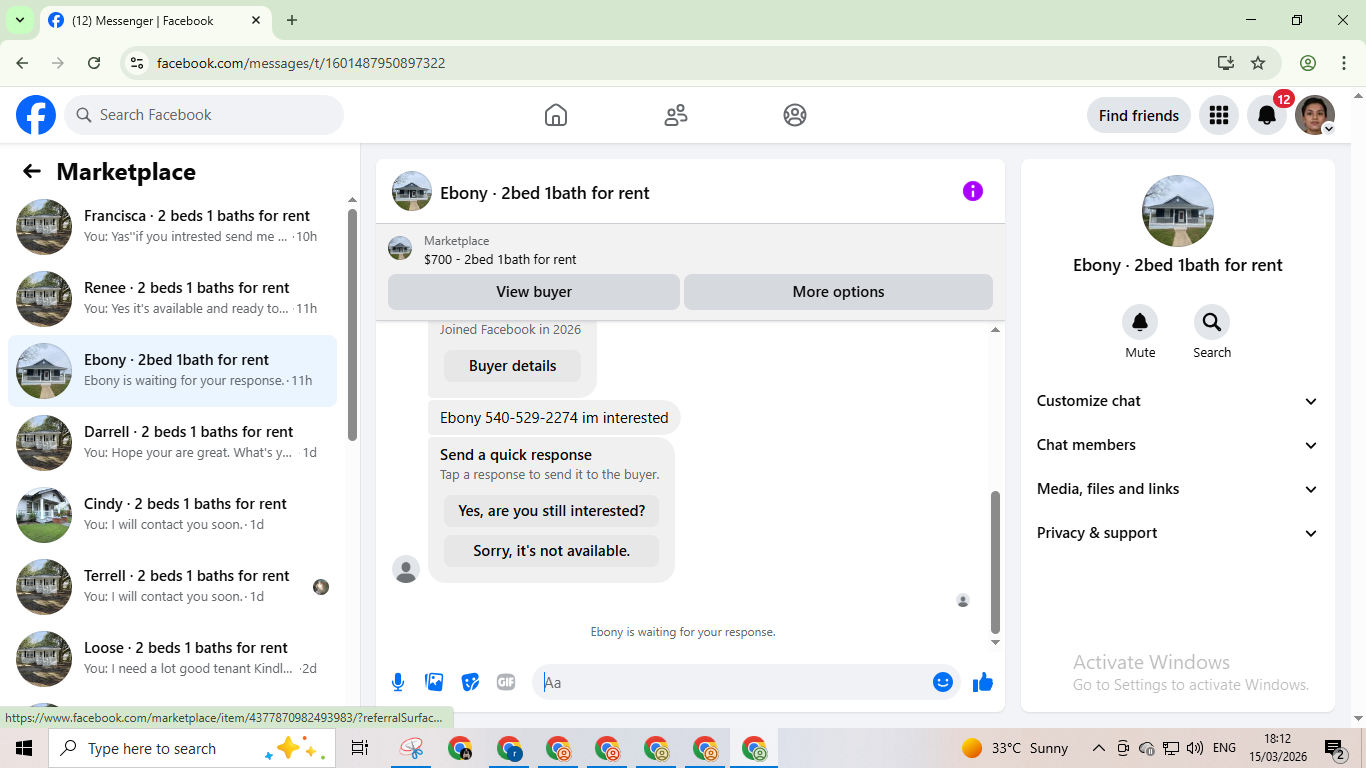
Task: Expand Media, files and links section
Action: point(1177,489)
